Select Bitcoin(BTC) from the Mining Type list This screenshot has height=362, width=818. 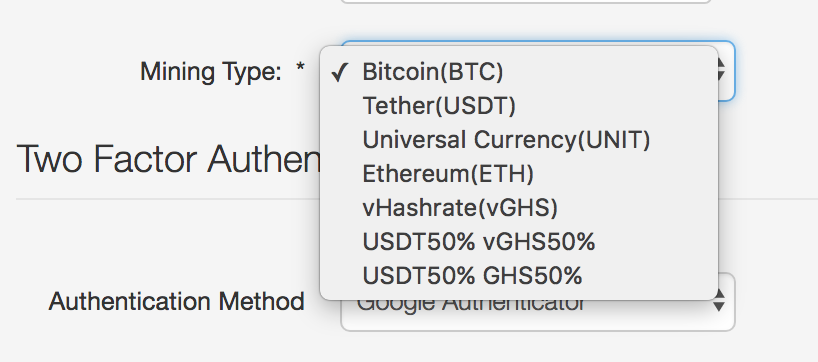coord(519,71)
